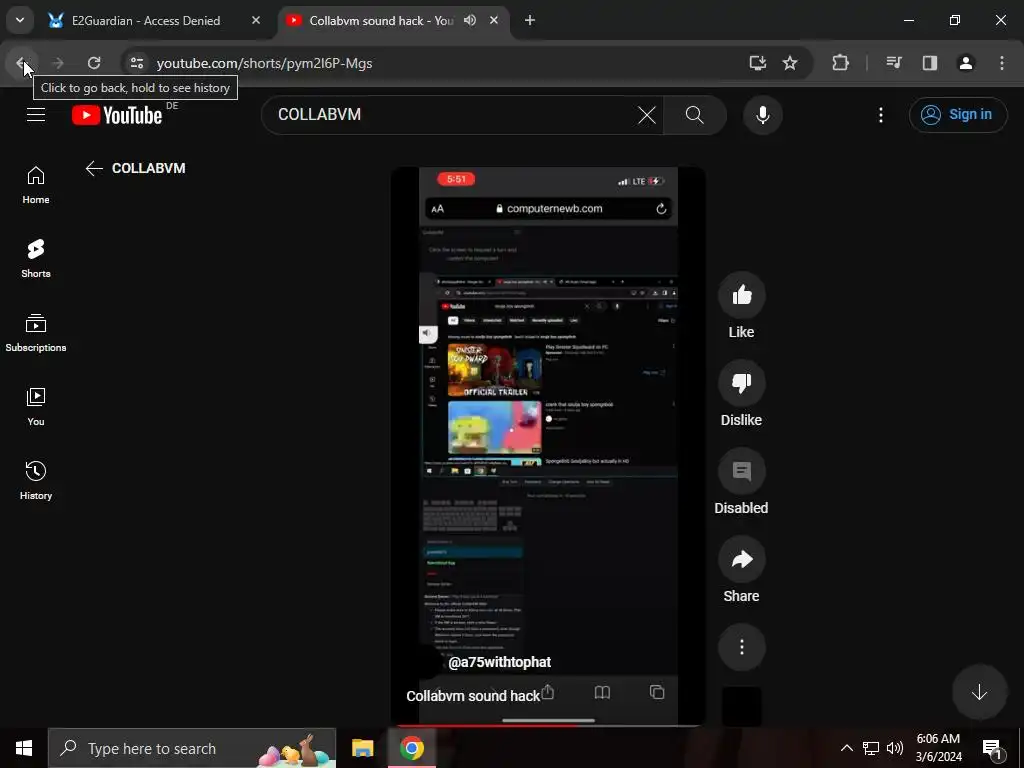Open more actions menu for the Short

click(x=742, y=647)
